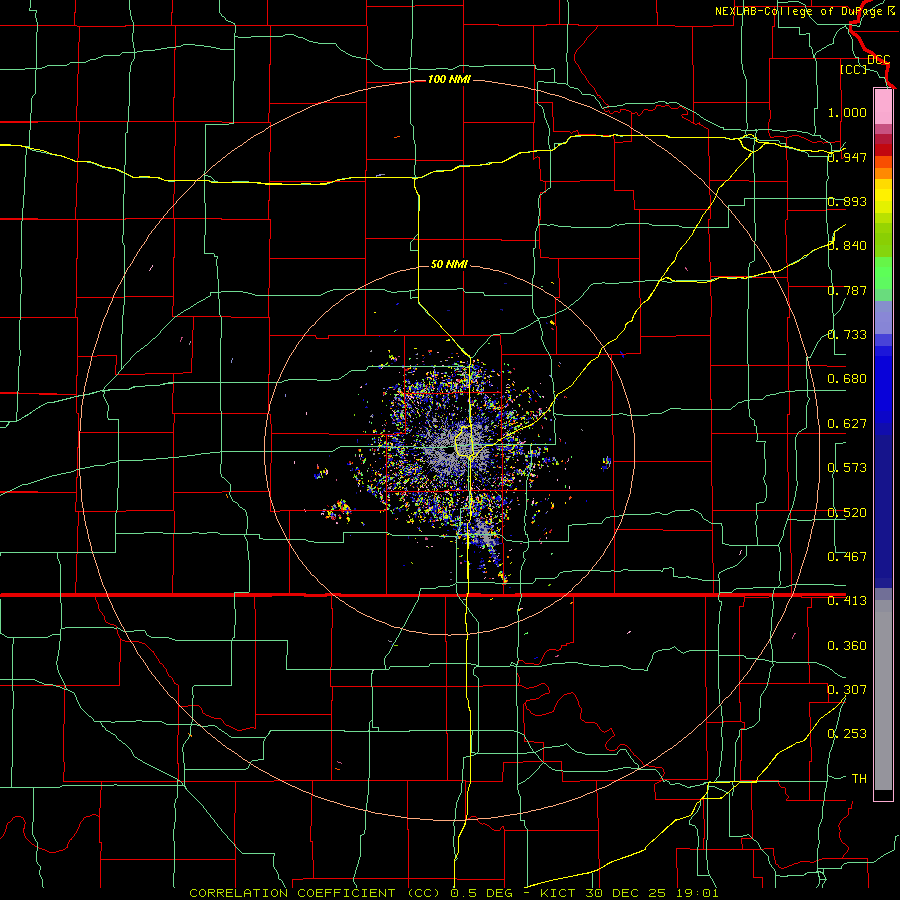Click the 0.520 scale value
Viewport: 900px width, 900px height.
pyautogui.click(x=847, y=513)
